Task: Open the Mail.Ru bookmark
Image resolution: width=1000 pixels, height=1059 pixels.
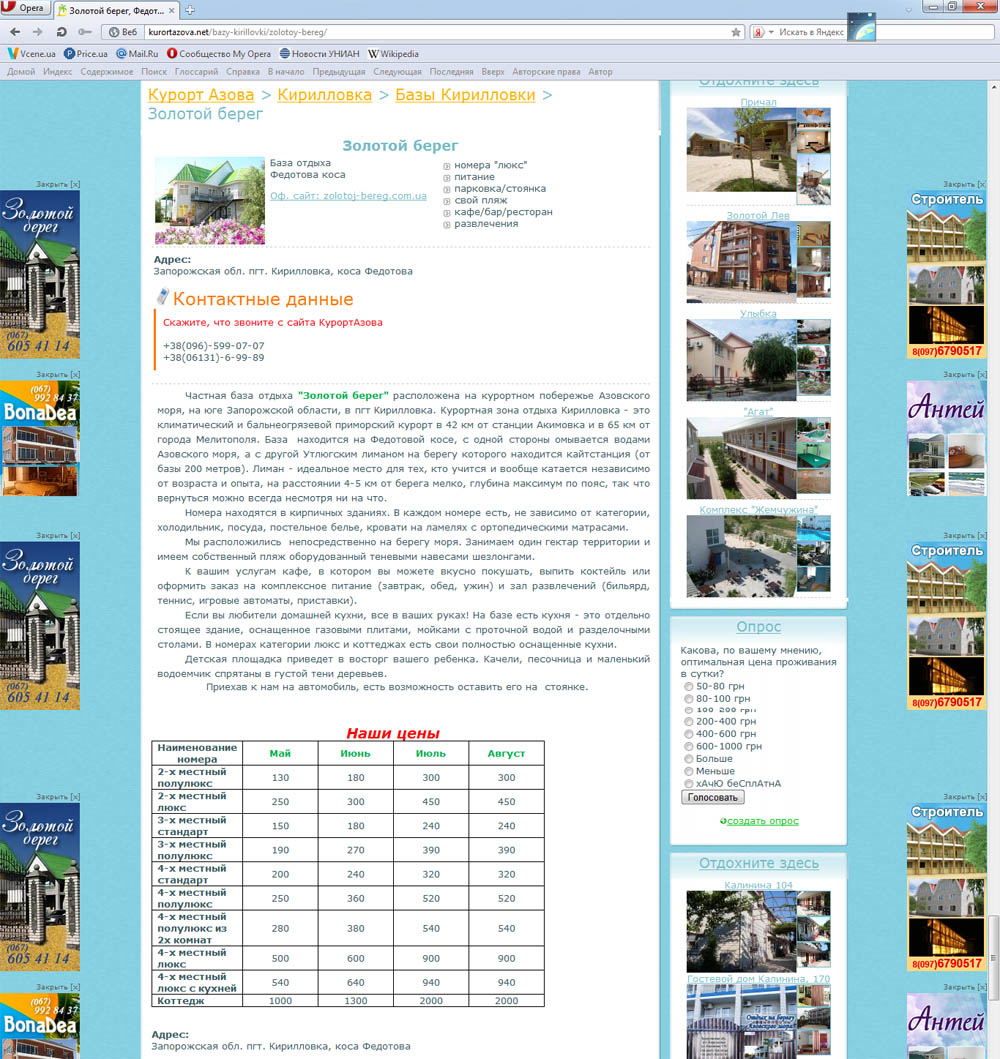Action: click(137, 54)
